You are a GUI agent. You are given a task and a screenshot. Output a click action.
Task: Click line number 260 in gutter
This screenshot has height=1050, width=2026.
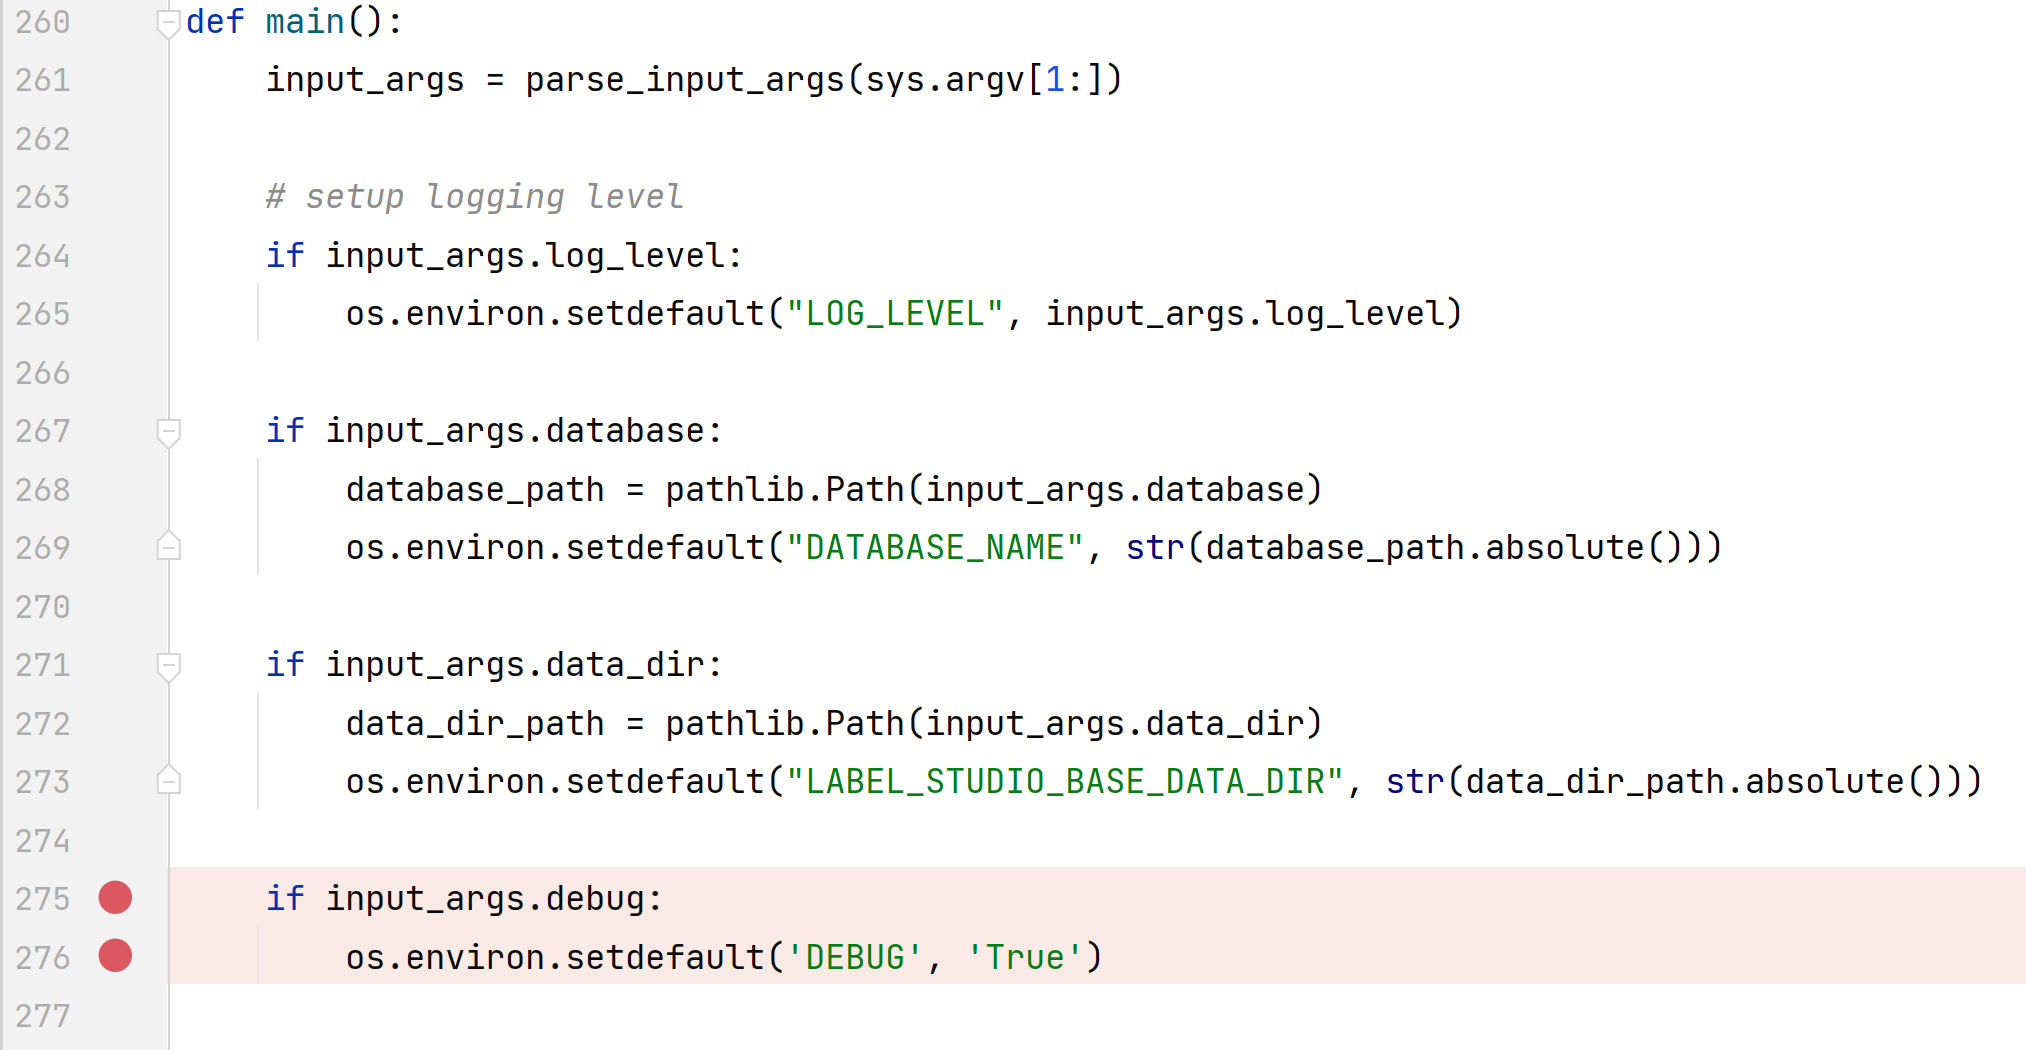pyautogui.click(x=43, y=22)
